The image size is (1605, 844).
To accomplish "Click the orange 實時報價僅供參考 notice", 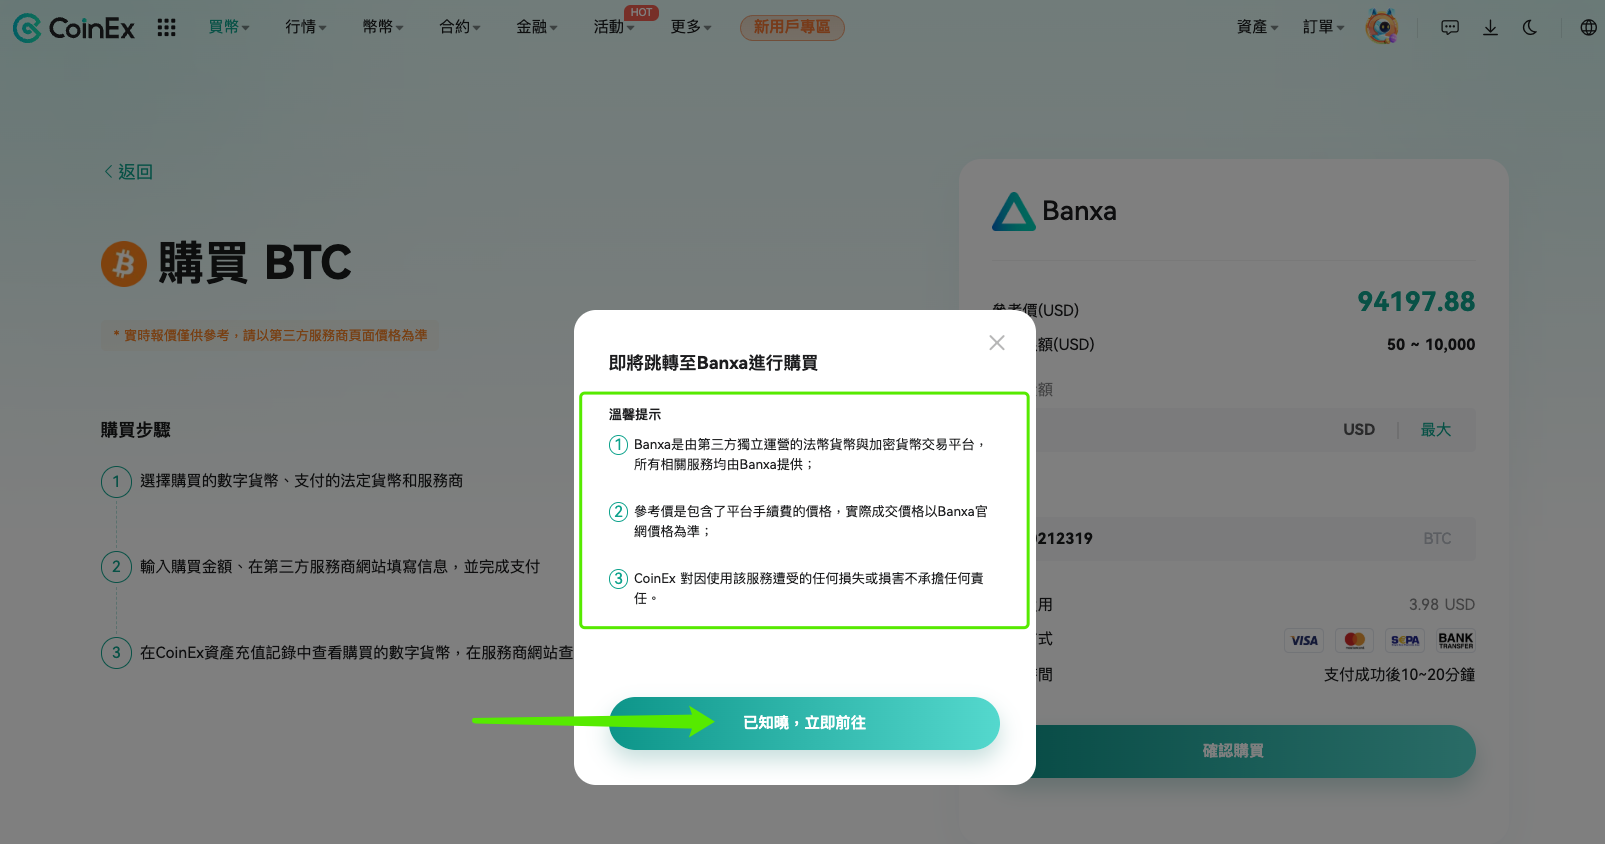I will [x=270, y=336].
